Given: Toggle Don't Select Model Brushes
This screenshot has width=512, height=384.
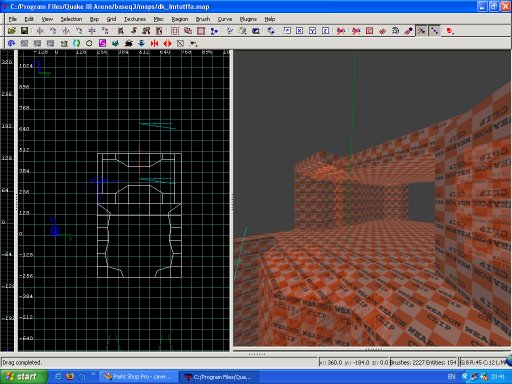Looking at the screenshot, I should click(x=340, y=31).
